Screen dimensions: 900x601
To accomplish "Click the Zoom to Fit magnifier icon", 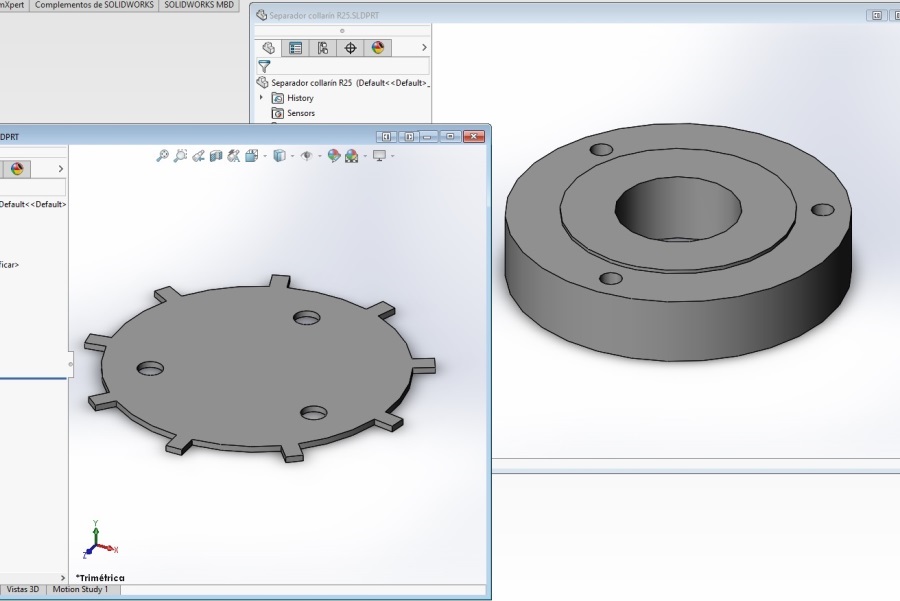I will coord(162,155).
